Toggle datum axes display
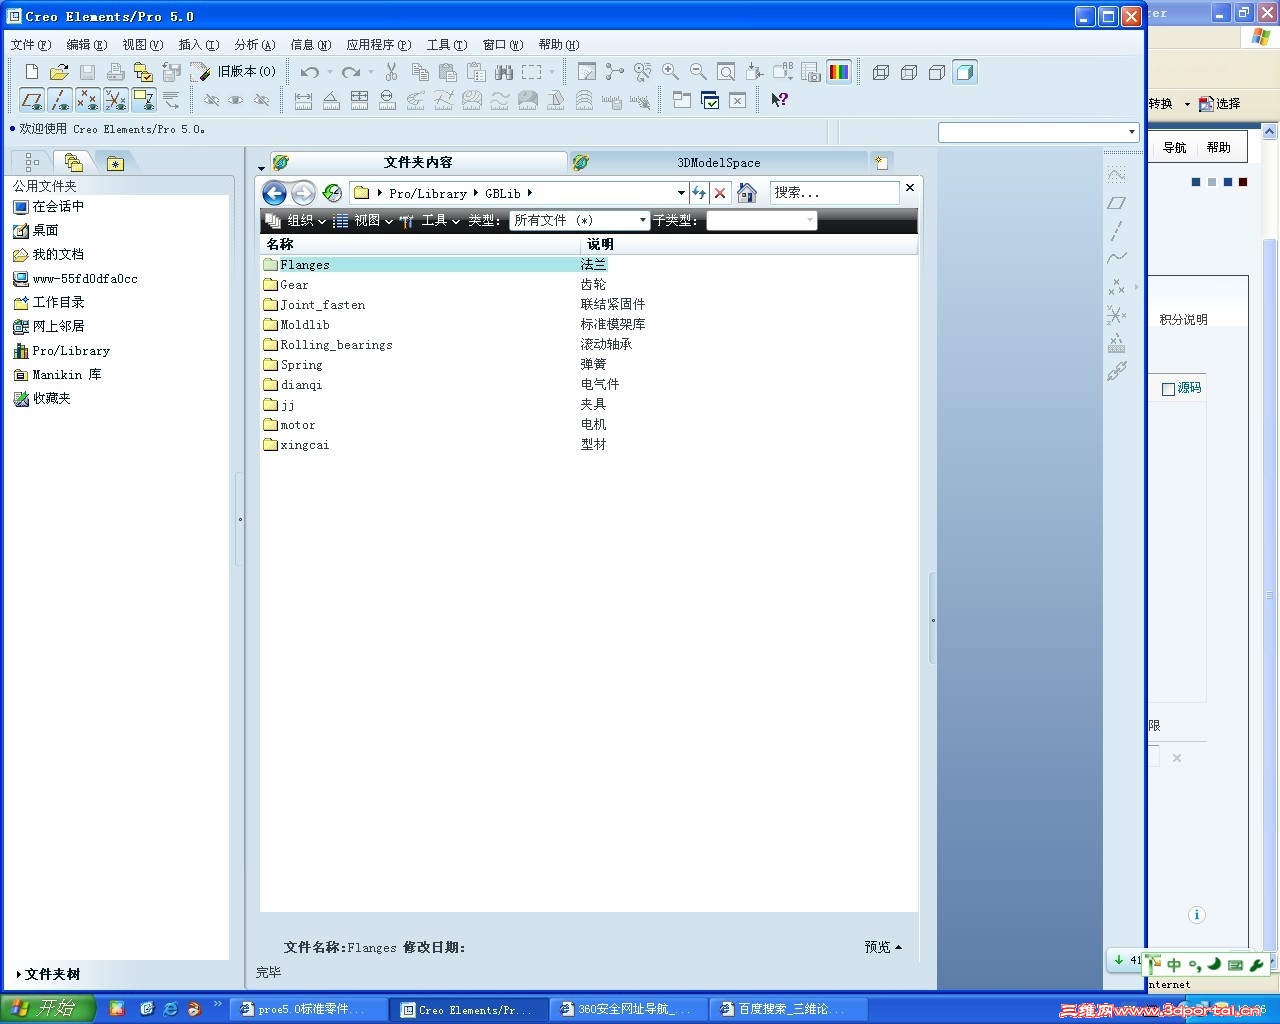Screen dimensions: 1280x1024 pyautogui.click(x=60, y=100)
